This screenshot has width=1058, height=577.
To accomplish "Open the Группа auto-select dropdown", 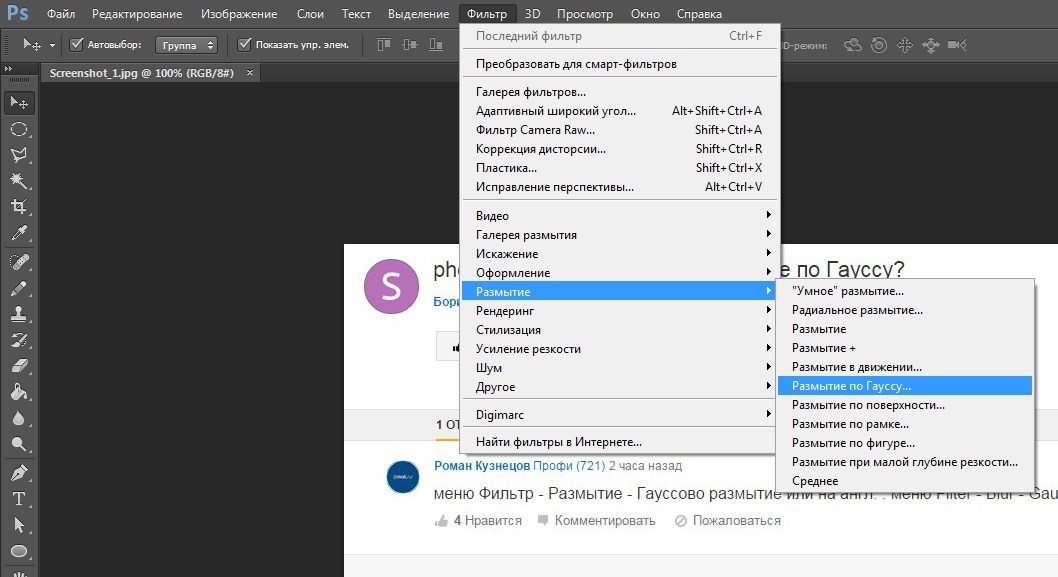I will 186,45.
